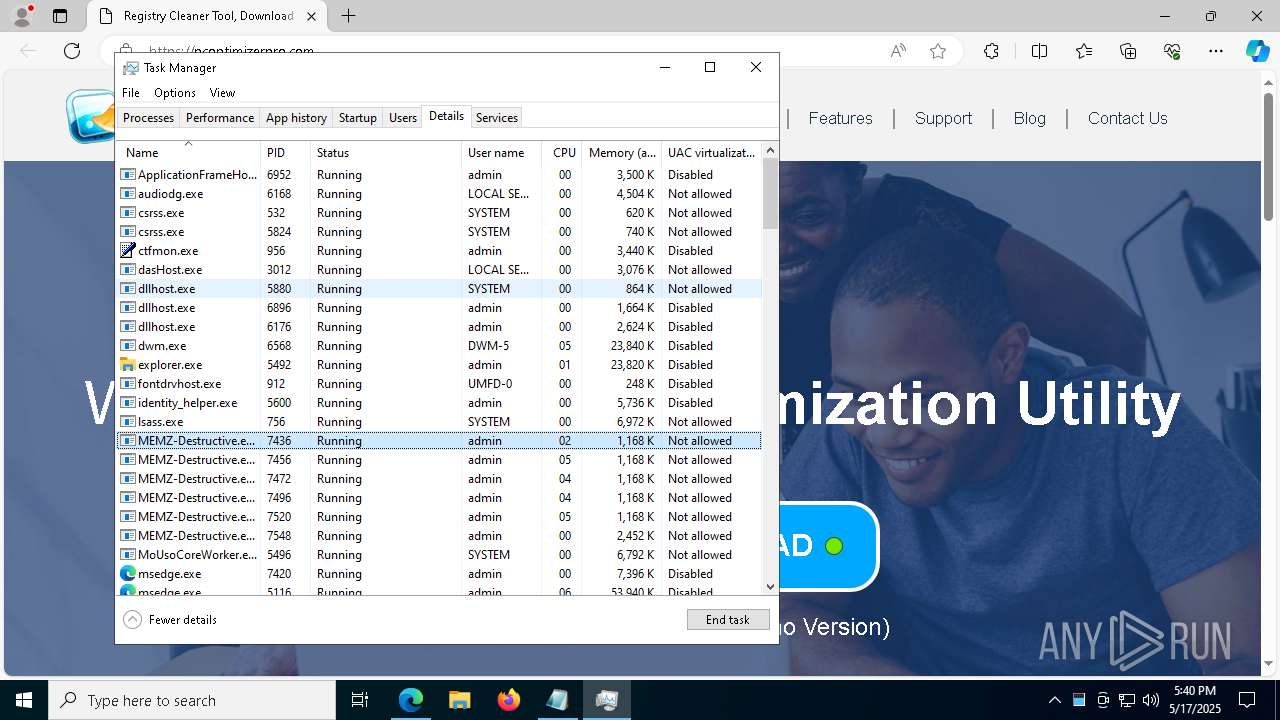Select explorer.exe process row
Image resolution: width=1280 pixels, height=720 pixels.
point(440,365)
